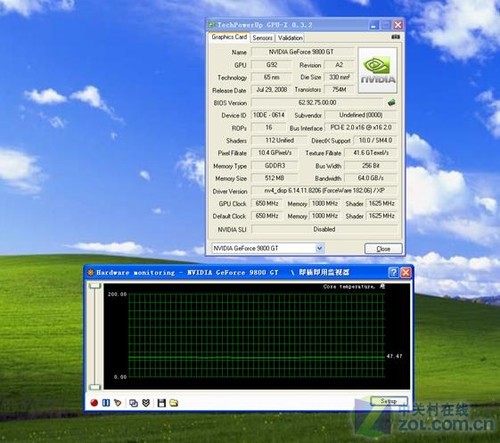Viewport: 500px width, 443px height.
Task: Click the Pixel Fillrate value 10.4 GPixel/s
Action: pyautogui.click(x=275, y=153)
